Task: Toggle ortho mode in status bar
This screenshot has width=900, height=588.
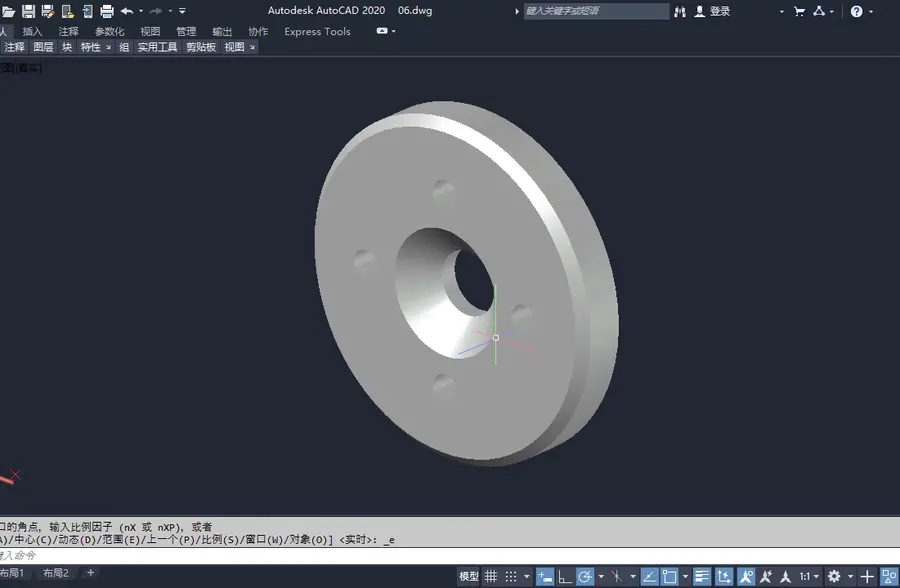Action: [565, 577]
